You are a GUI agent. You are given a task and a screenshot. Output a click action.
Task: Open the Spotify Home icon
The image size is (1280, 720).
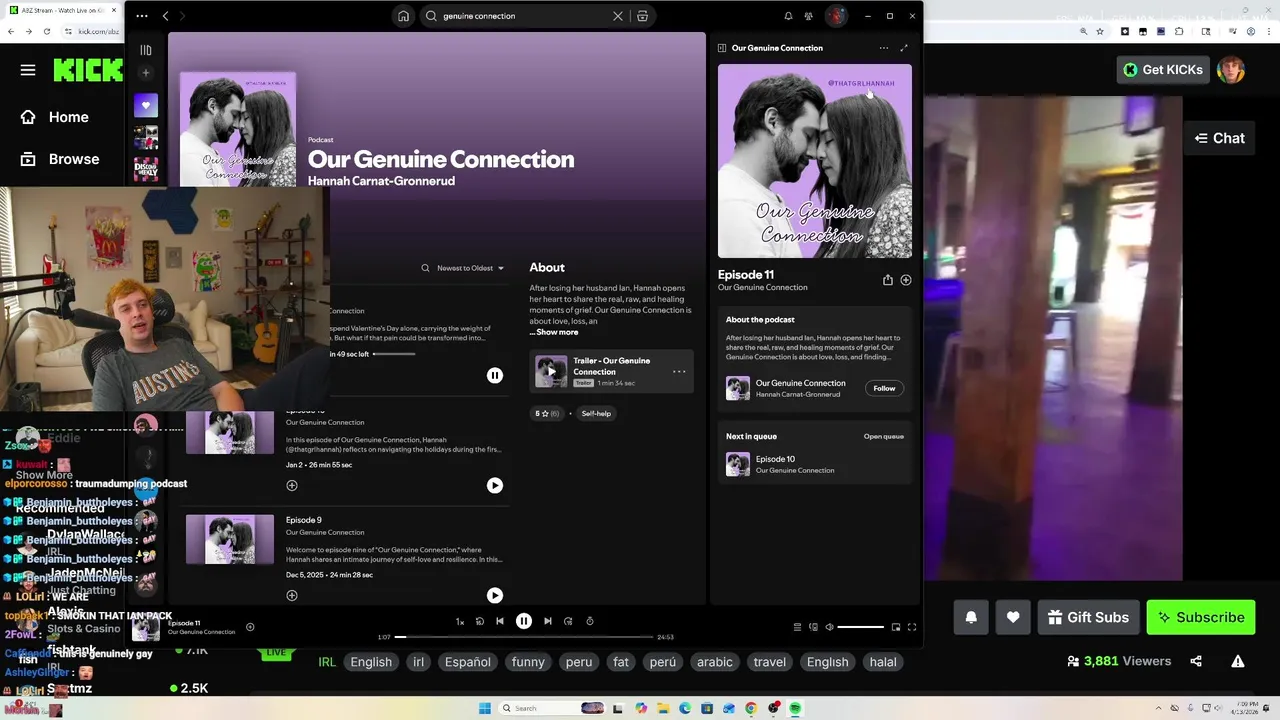[x=403, y=16]
